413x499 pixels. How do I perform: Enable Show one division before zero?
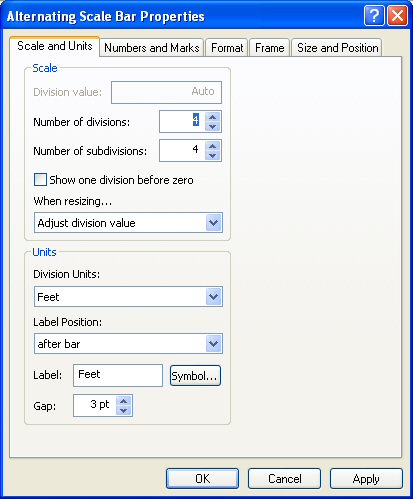(40, 180)
